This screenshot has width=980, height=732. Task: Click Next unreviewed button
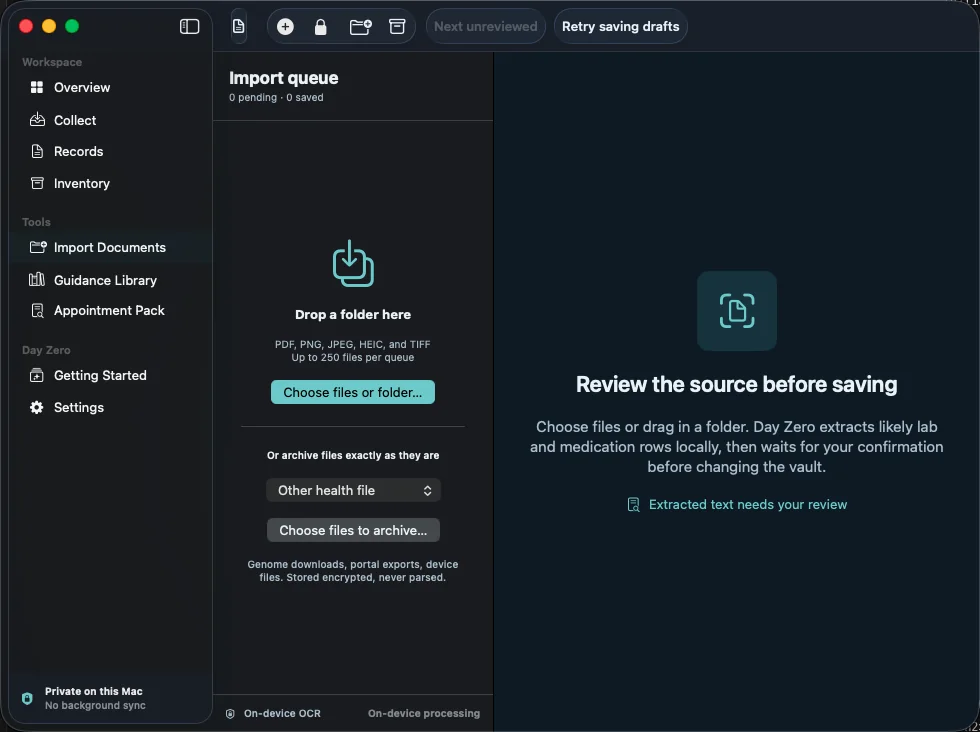pos(486,26)
